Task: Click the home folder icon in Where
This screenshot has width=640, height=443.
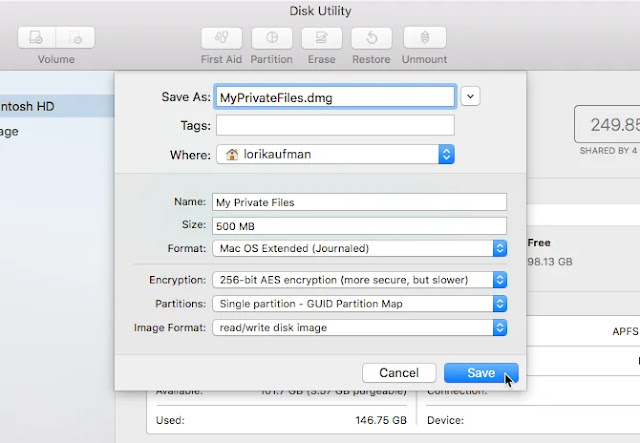Action: [x=232, y=154]
